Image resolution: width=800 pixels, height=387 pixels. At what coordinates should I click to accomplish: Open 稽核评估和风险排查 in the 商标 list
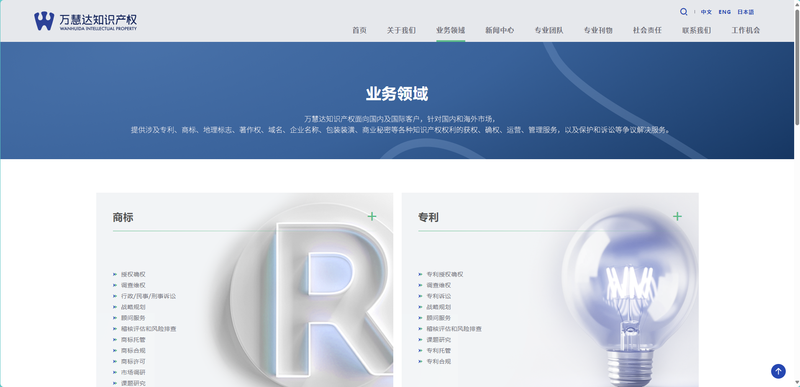tap(148, 329)
